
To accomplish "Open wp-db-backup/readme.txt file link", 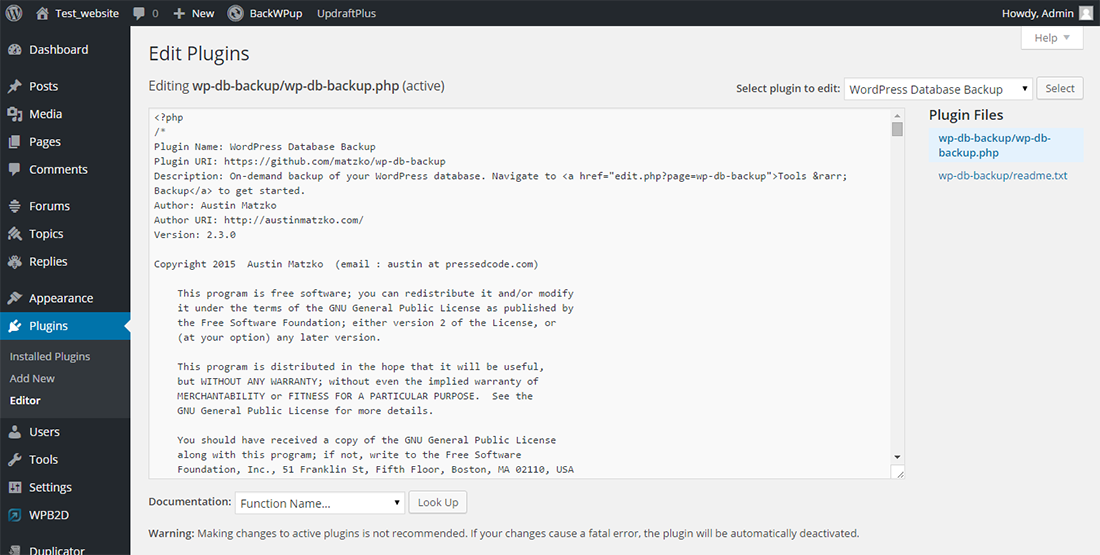I will (1003, 175).
